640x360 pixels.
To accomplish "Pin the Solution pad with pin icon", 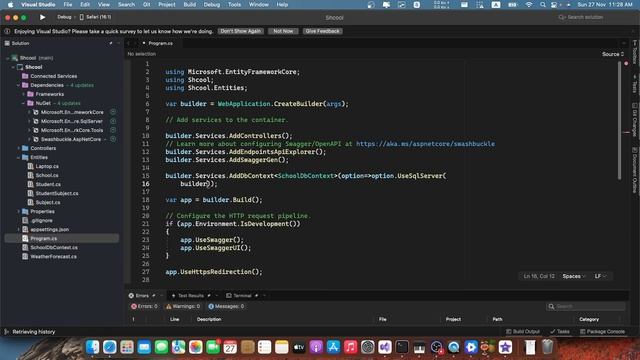I will pos(111,43).
